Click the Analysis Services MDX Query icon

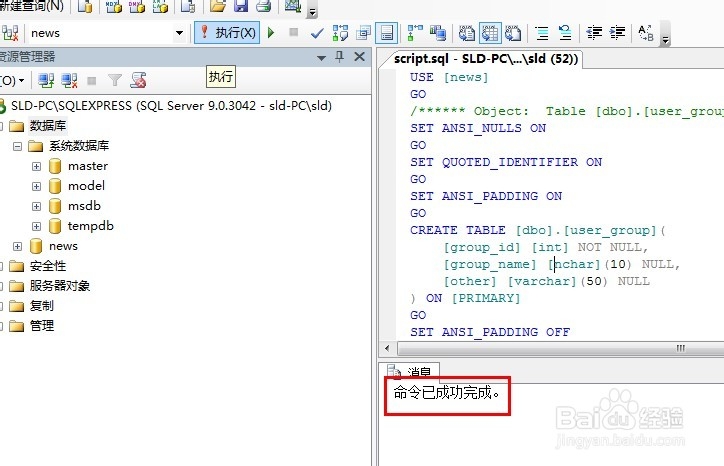(113, 6)
